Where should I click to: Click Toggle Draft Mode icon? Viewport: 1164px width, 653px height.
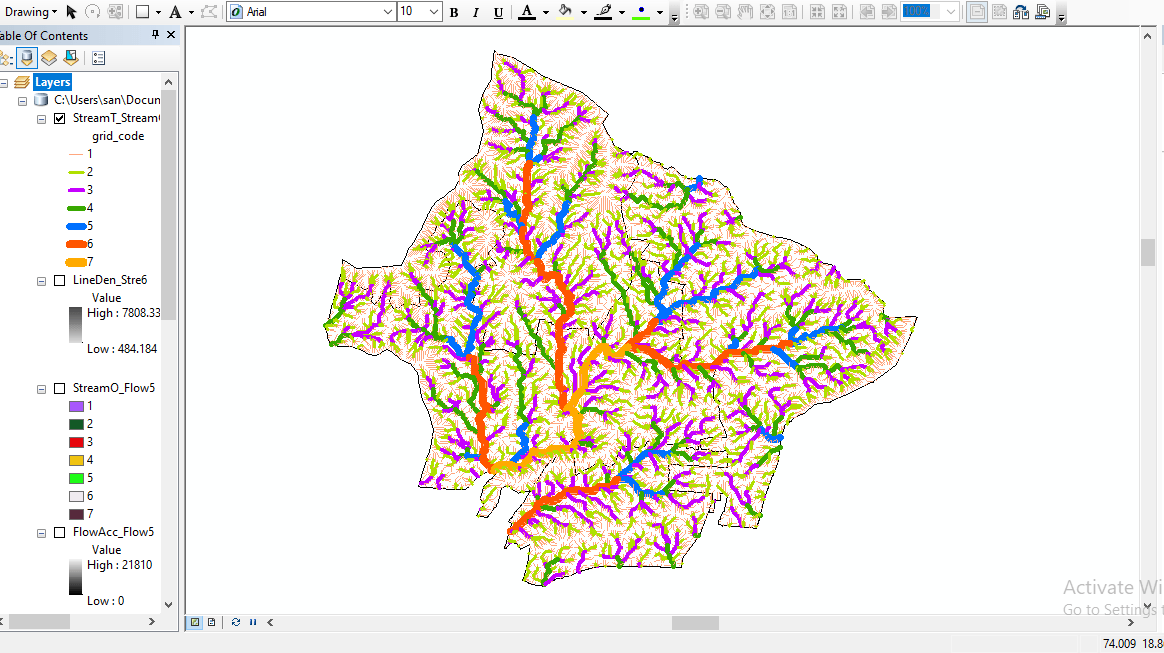click(977, 12)
